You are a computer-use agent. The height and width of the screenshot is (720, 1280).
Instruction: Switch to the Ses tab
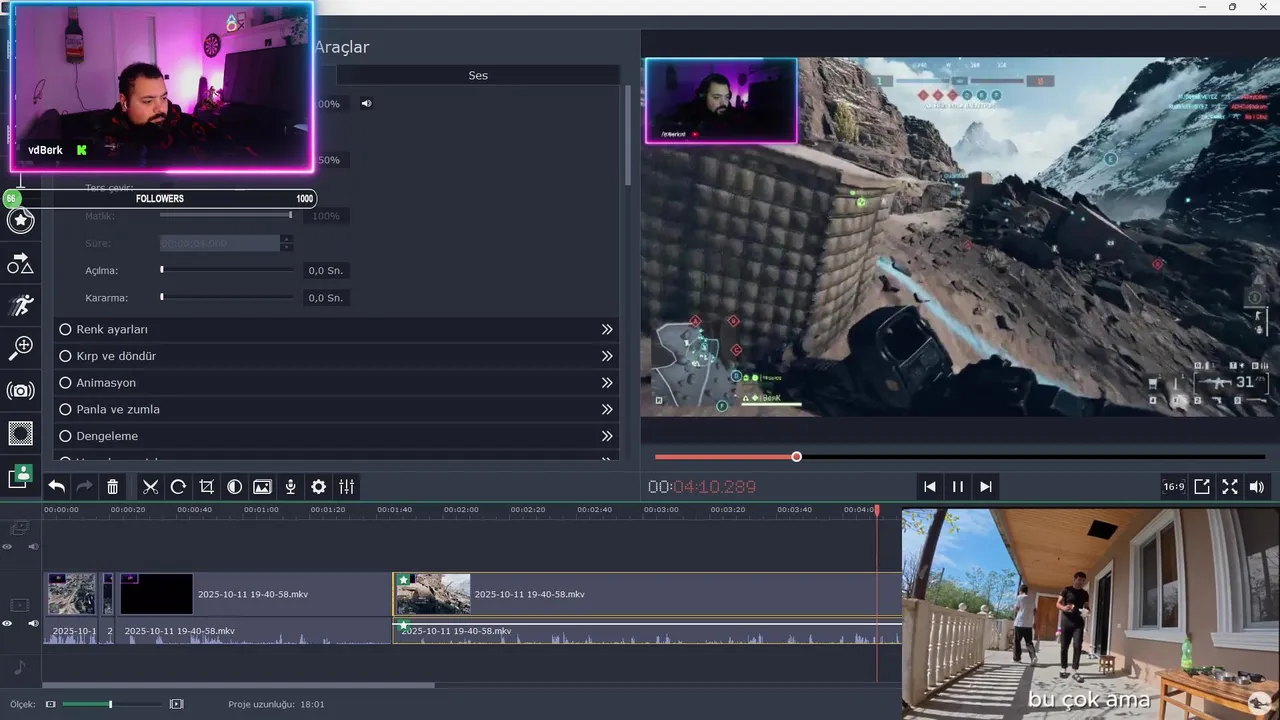click(478, 75)
